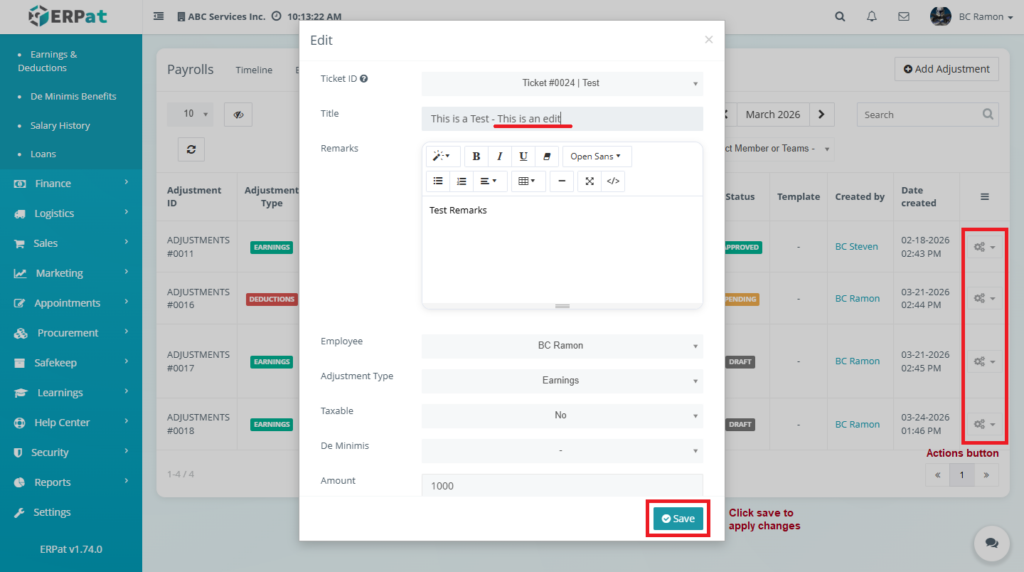Expand the Open Sans font dropdown
The width and height of the screenshot is (1024, 572).
coord(596,156)
